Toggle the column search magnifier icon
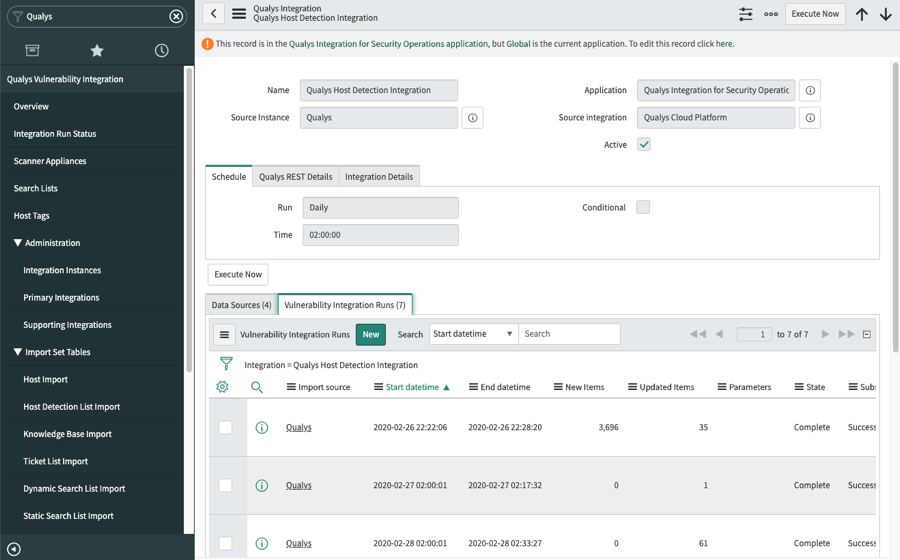This screenshot has width=900, height=560. click(x=257, y=387)
